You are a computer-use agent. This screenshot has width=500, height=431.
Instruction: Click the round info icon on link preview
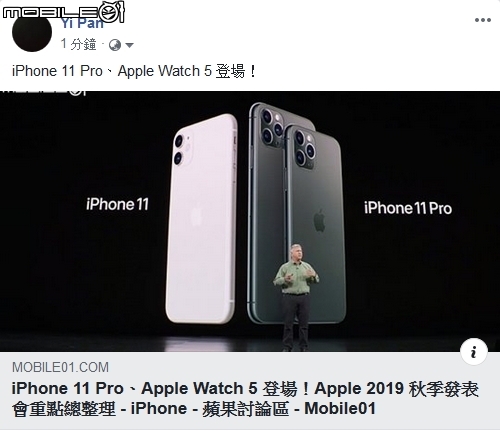click(x=474, y=352)
